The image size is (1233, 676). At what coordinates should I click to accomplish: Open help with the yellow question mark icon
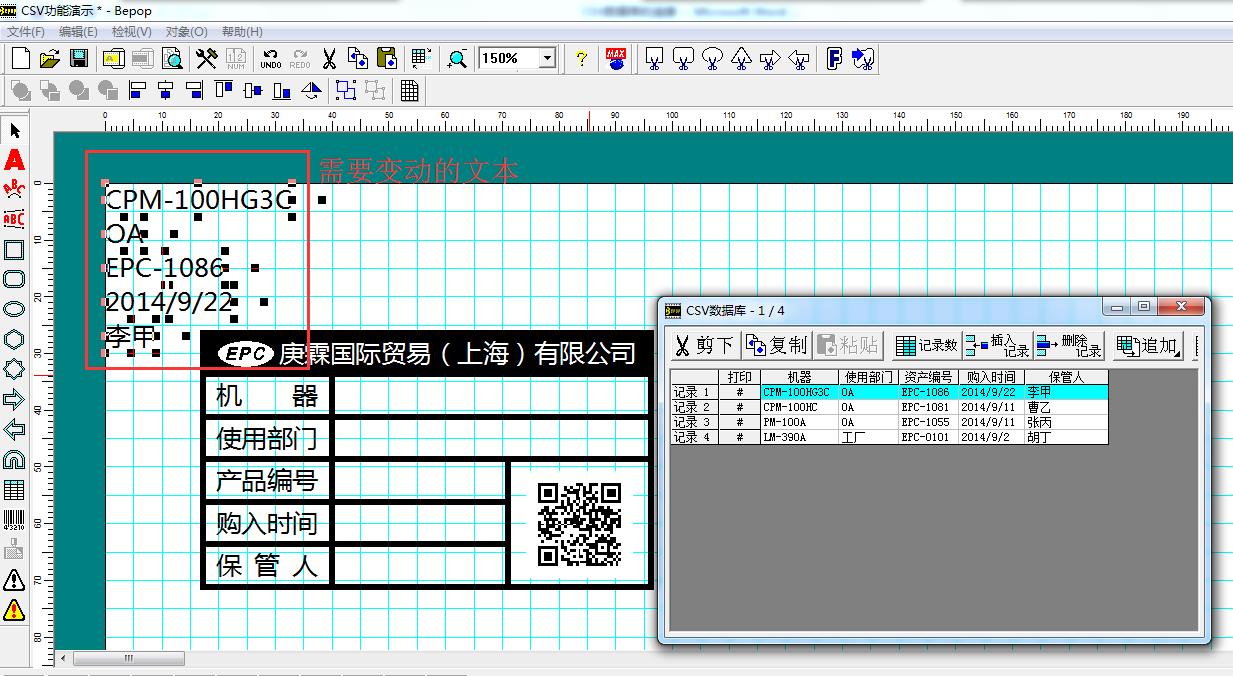tap(581, 58)
